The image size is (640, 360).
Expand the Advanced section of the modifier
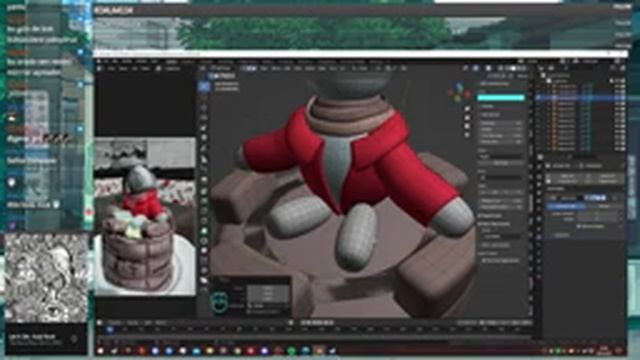(x=562, y=236)
